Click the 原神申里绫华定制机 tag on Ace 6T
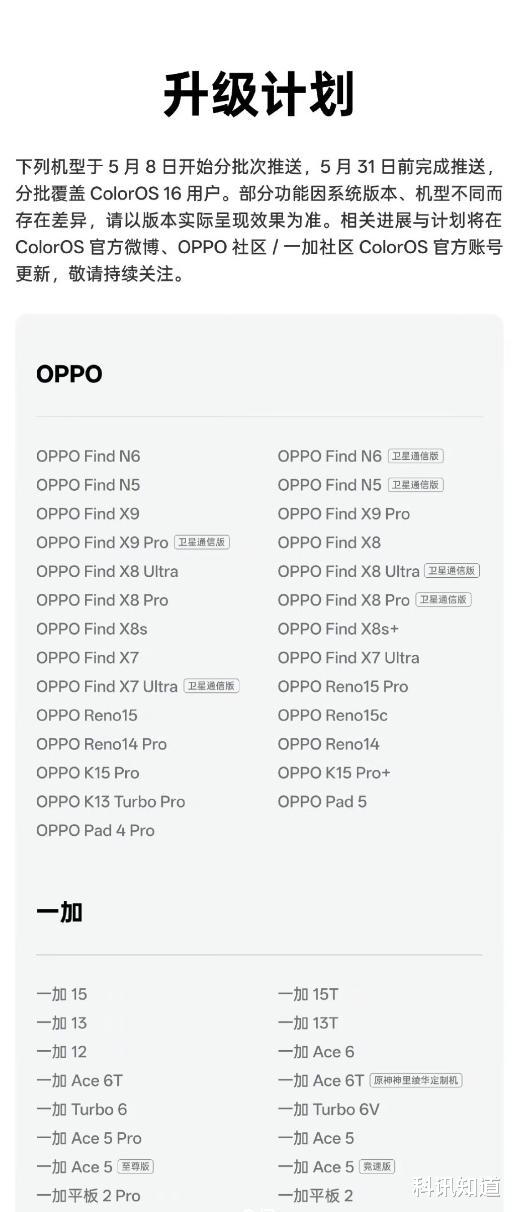This screenshot has width=512, height=1212. click(416, 1081)
